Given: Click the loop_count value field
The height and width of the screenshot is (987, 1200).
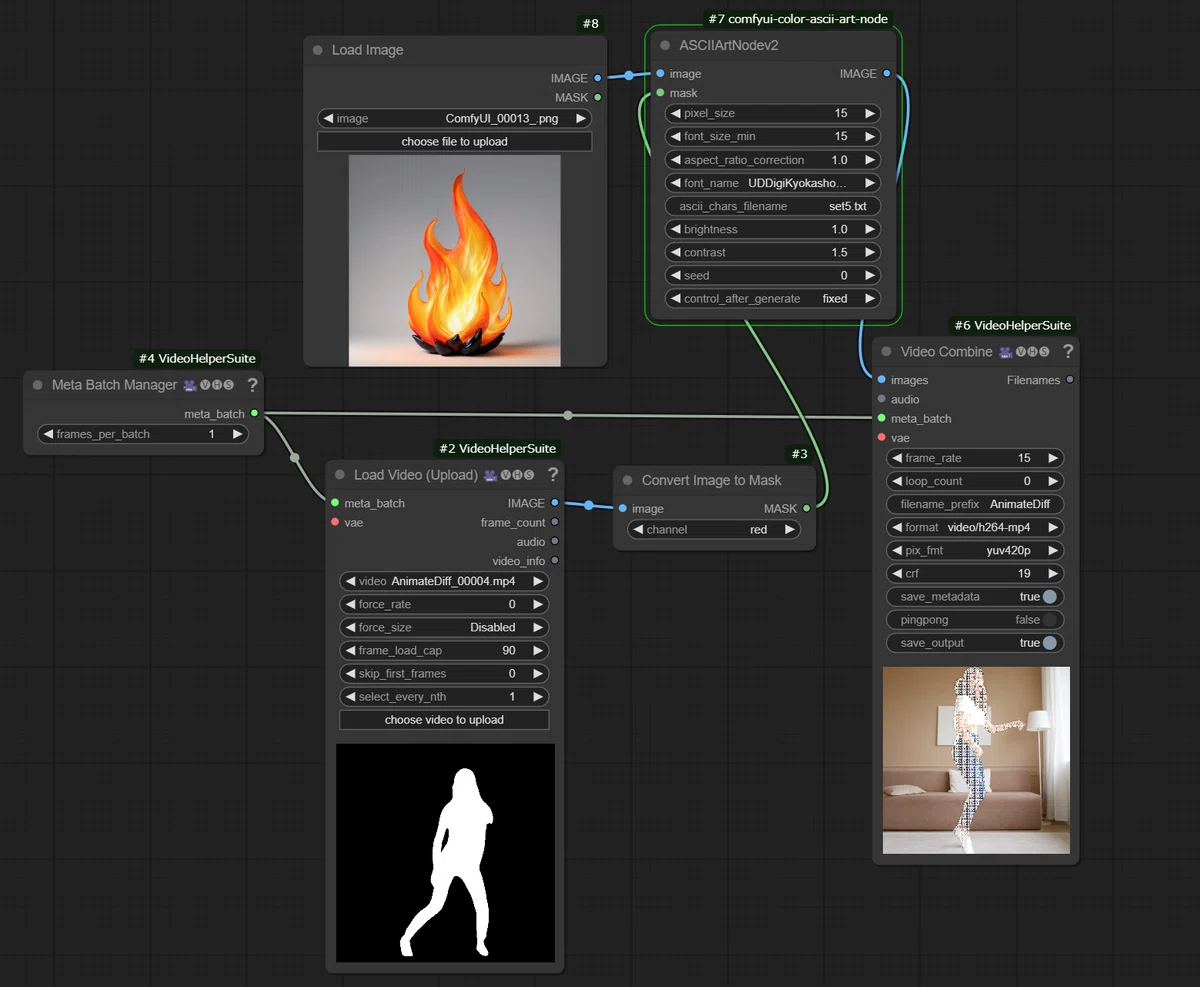Looking at the screenshot, I should click(x=975, y=481).
